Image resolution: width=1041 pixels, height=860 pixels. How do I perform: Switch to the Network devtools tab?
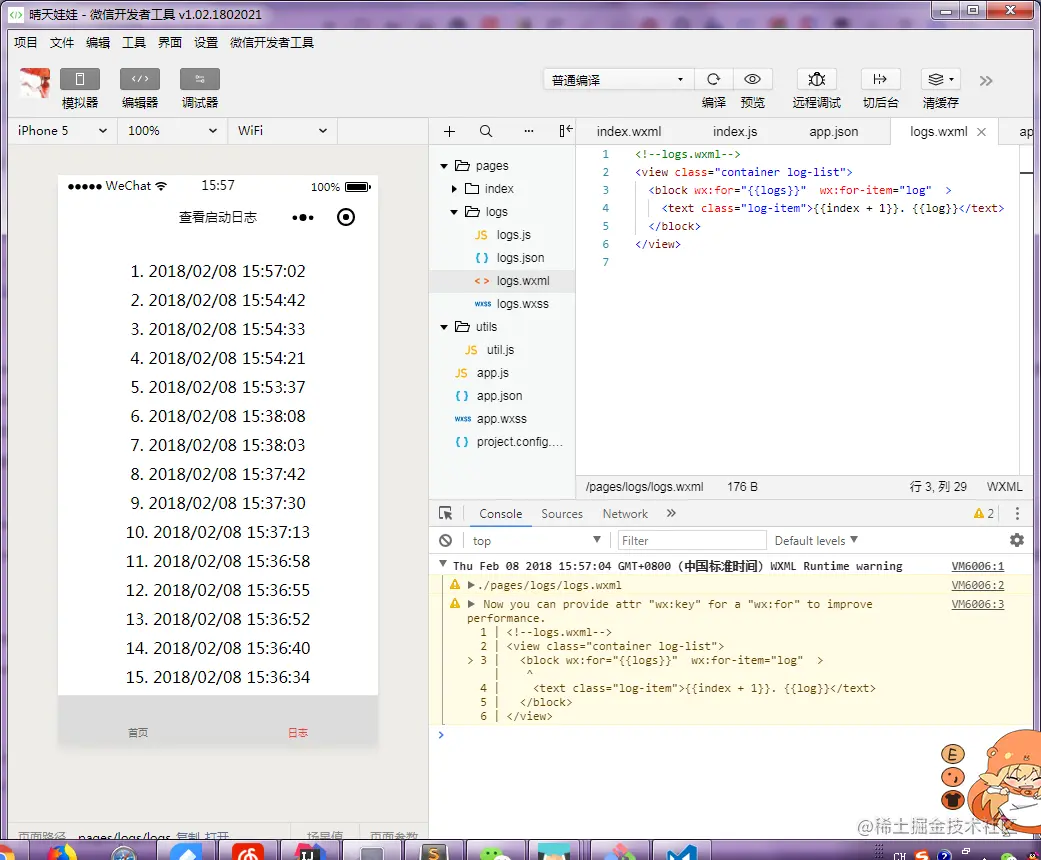(x=625, y=514)
